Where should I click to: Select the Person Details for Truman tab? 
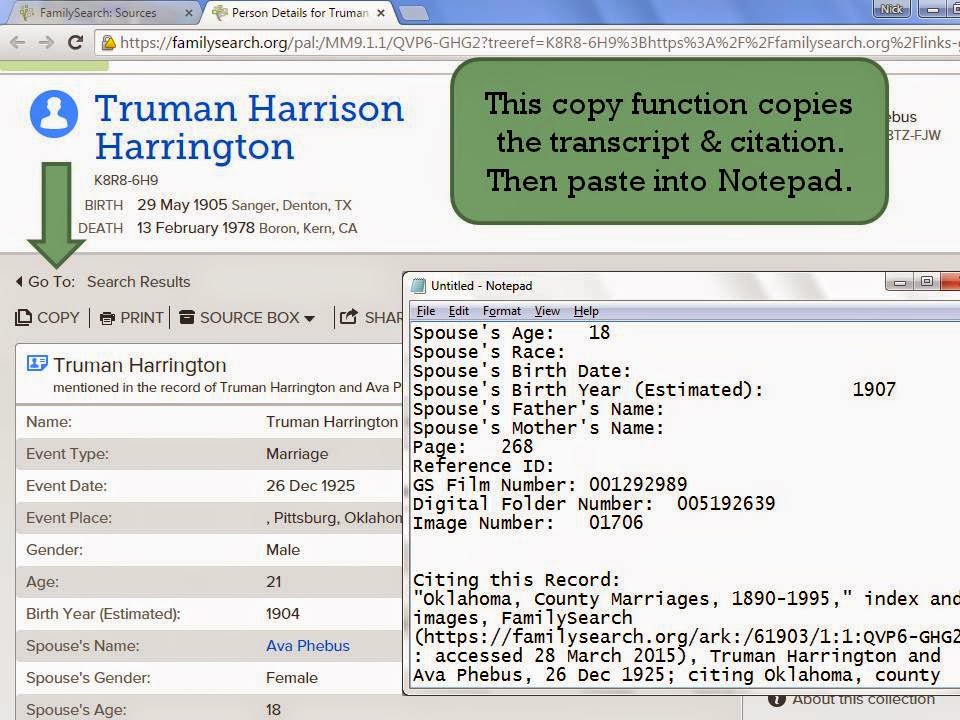[x=300, y=12]
